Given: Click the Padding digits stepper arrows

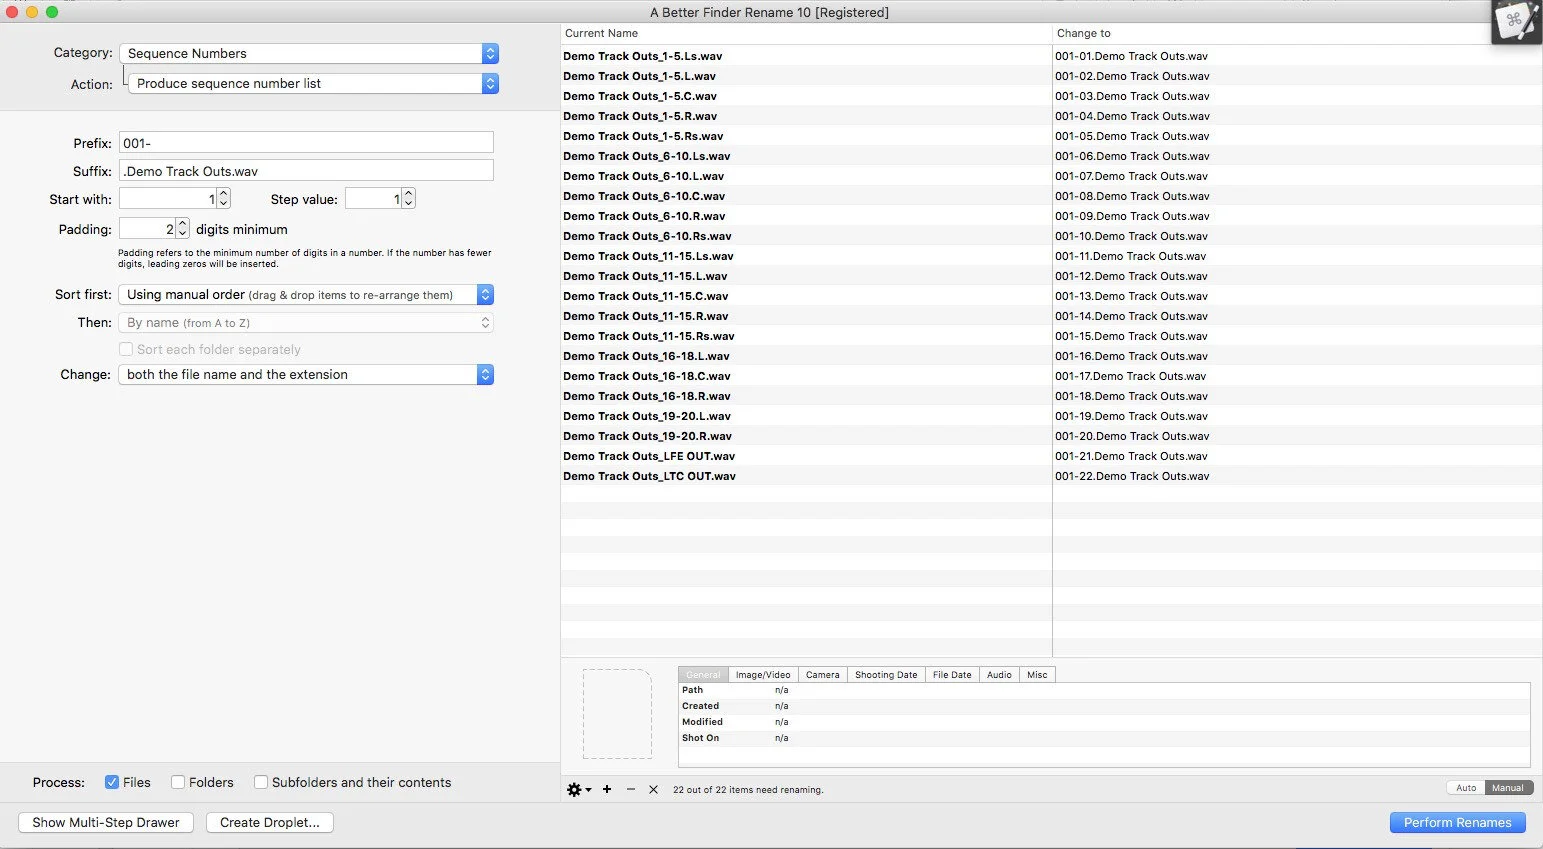Looking at the screenshot, I should pyautogui.click(x=182, y=229).
